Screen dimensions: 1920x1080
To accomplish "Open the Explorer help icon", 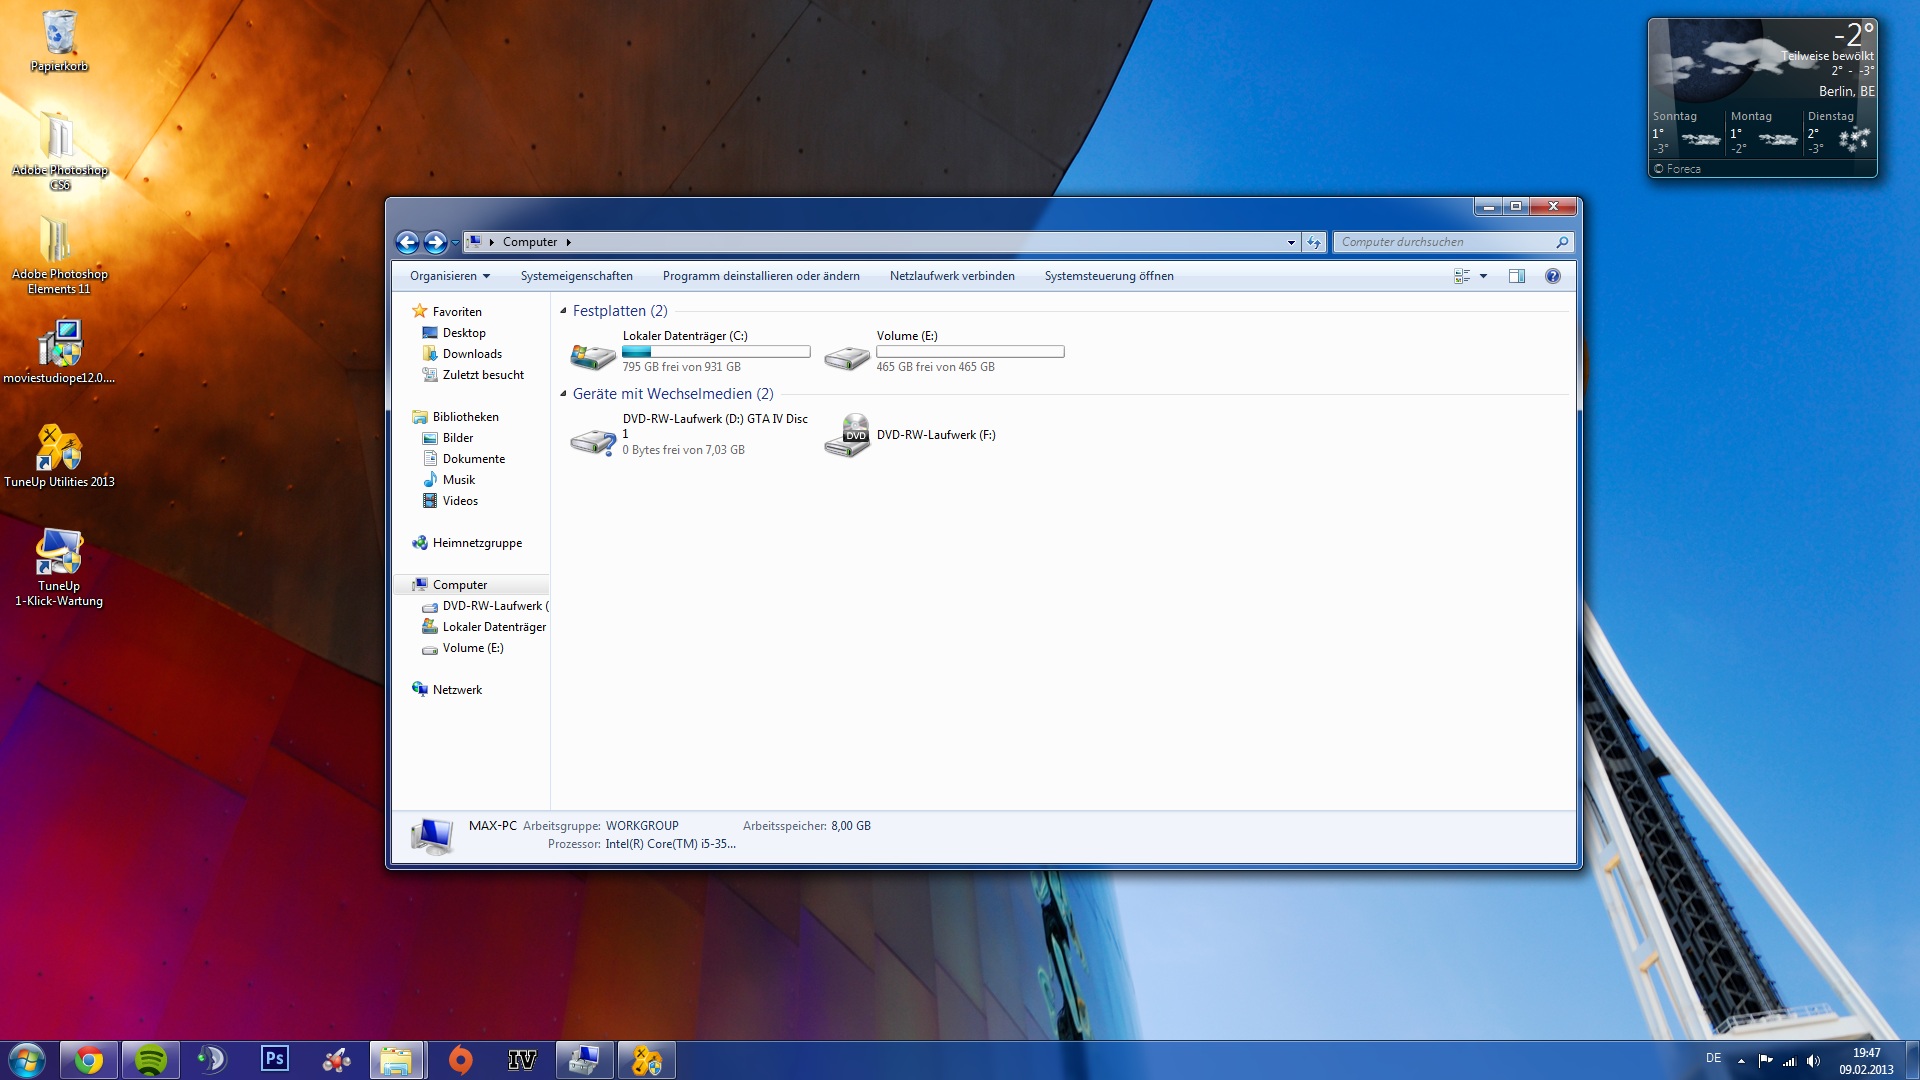I will pyautogui.click(x=1552, y=276).
